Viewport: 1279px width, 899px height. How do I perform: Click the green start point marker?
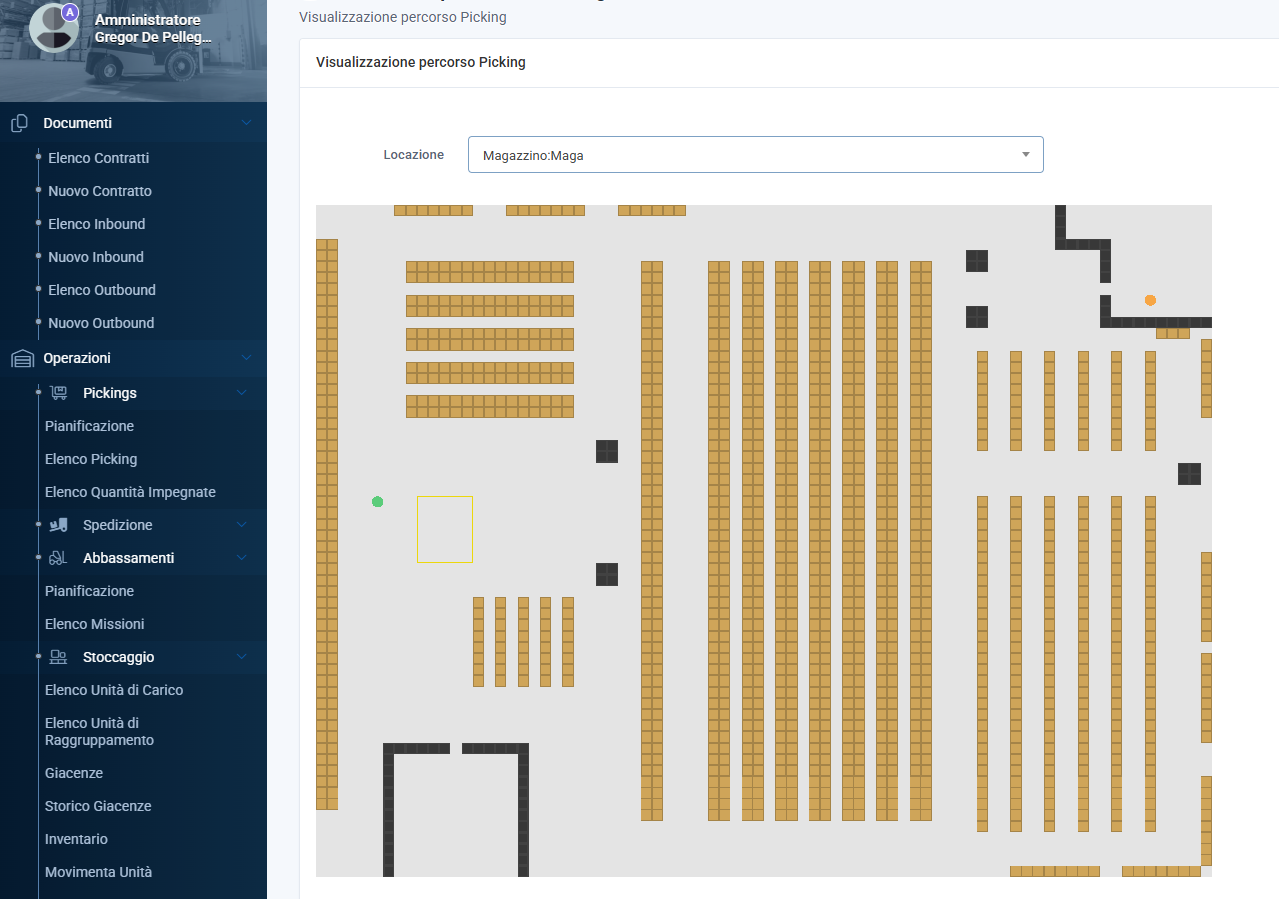point(377,502)
